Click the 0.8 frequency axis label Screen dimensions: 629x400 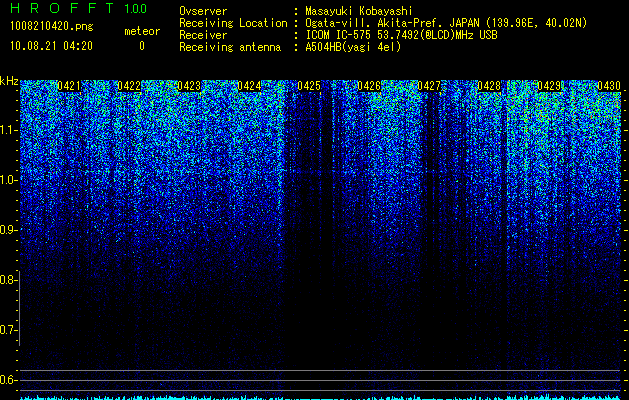[x=9, y=280]
